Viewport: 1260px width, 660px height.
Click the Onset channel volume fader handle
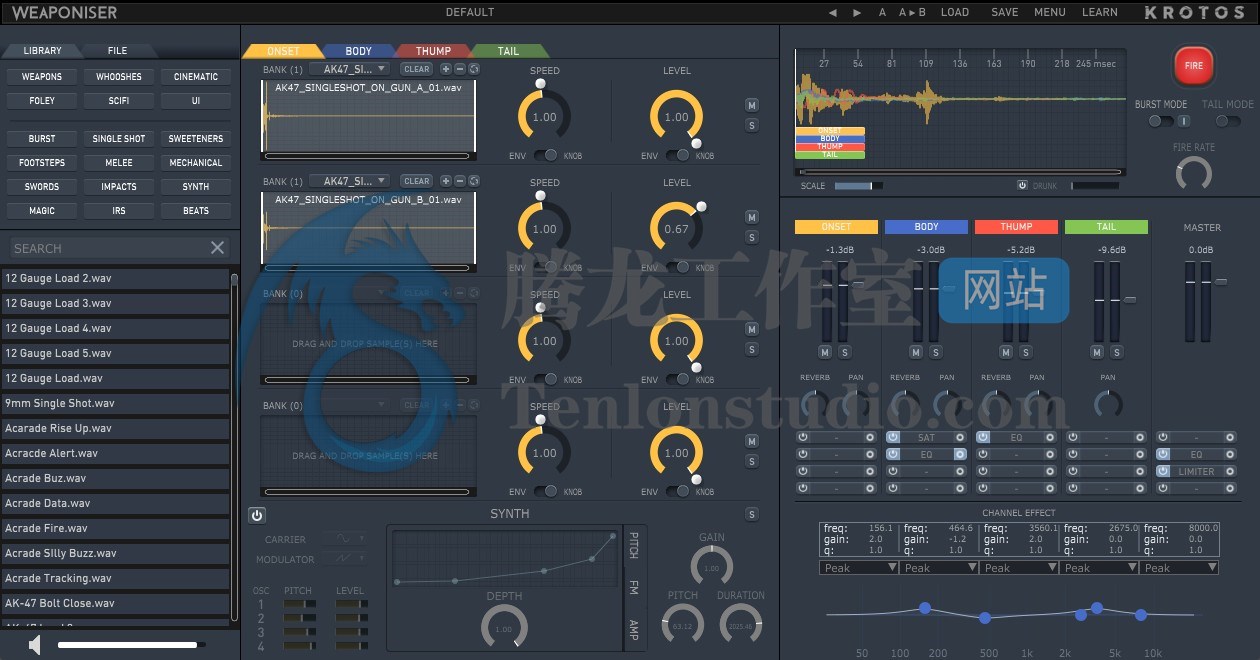860,284
